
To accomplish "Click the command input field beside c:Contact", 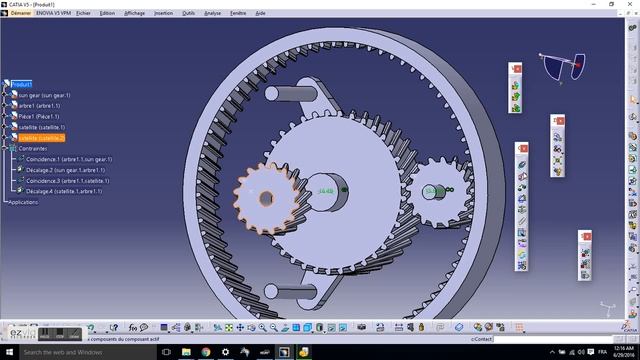I will pyautogui.click(x=553, y=339).
